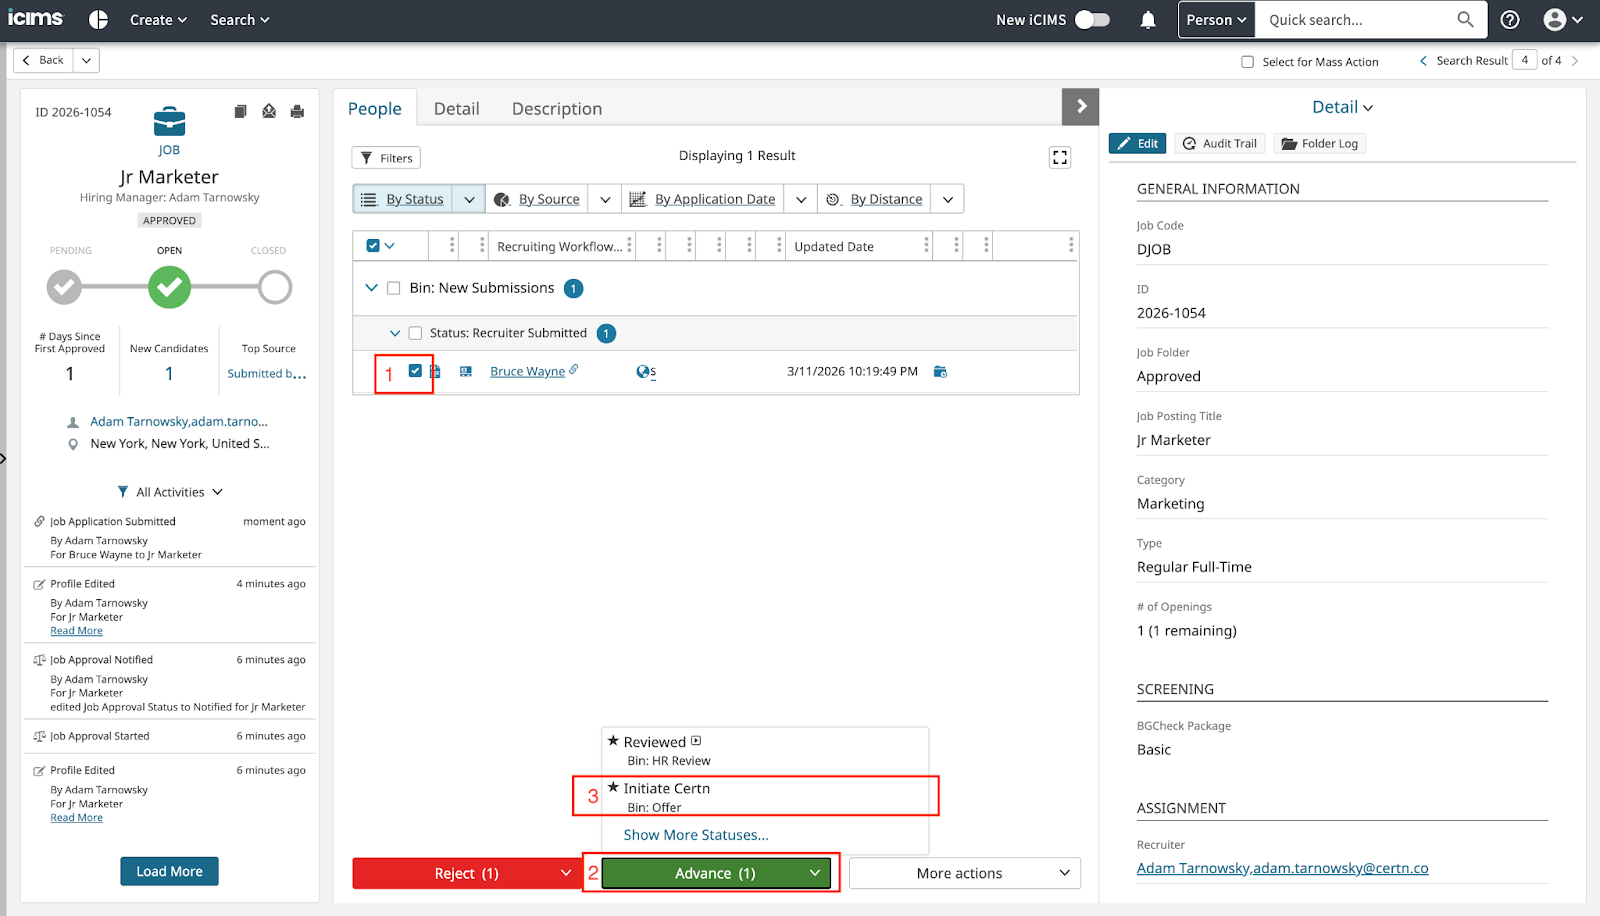
Task: Uncheck Bruce Wayne row checkbox
Action: 415,371
